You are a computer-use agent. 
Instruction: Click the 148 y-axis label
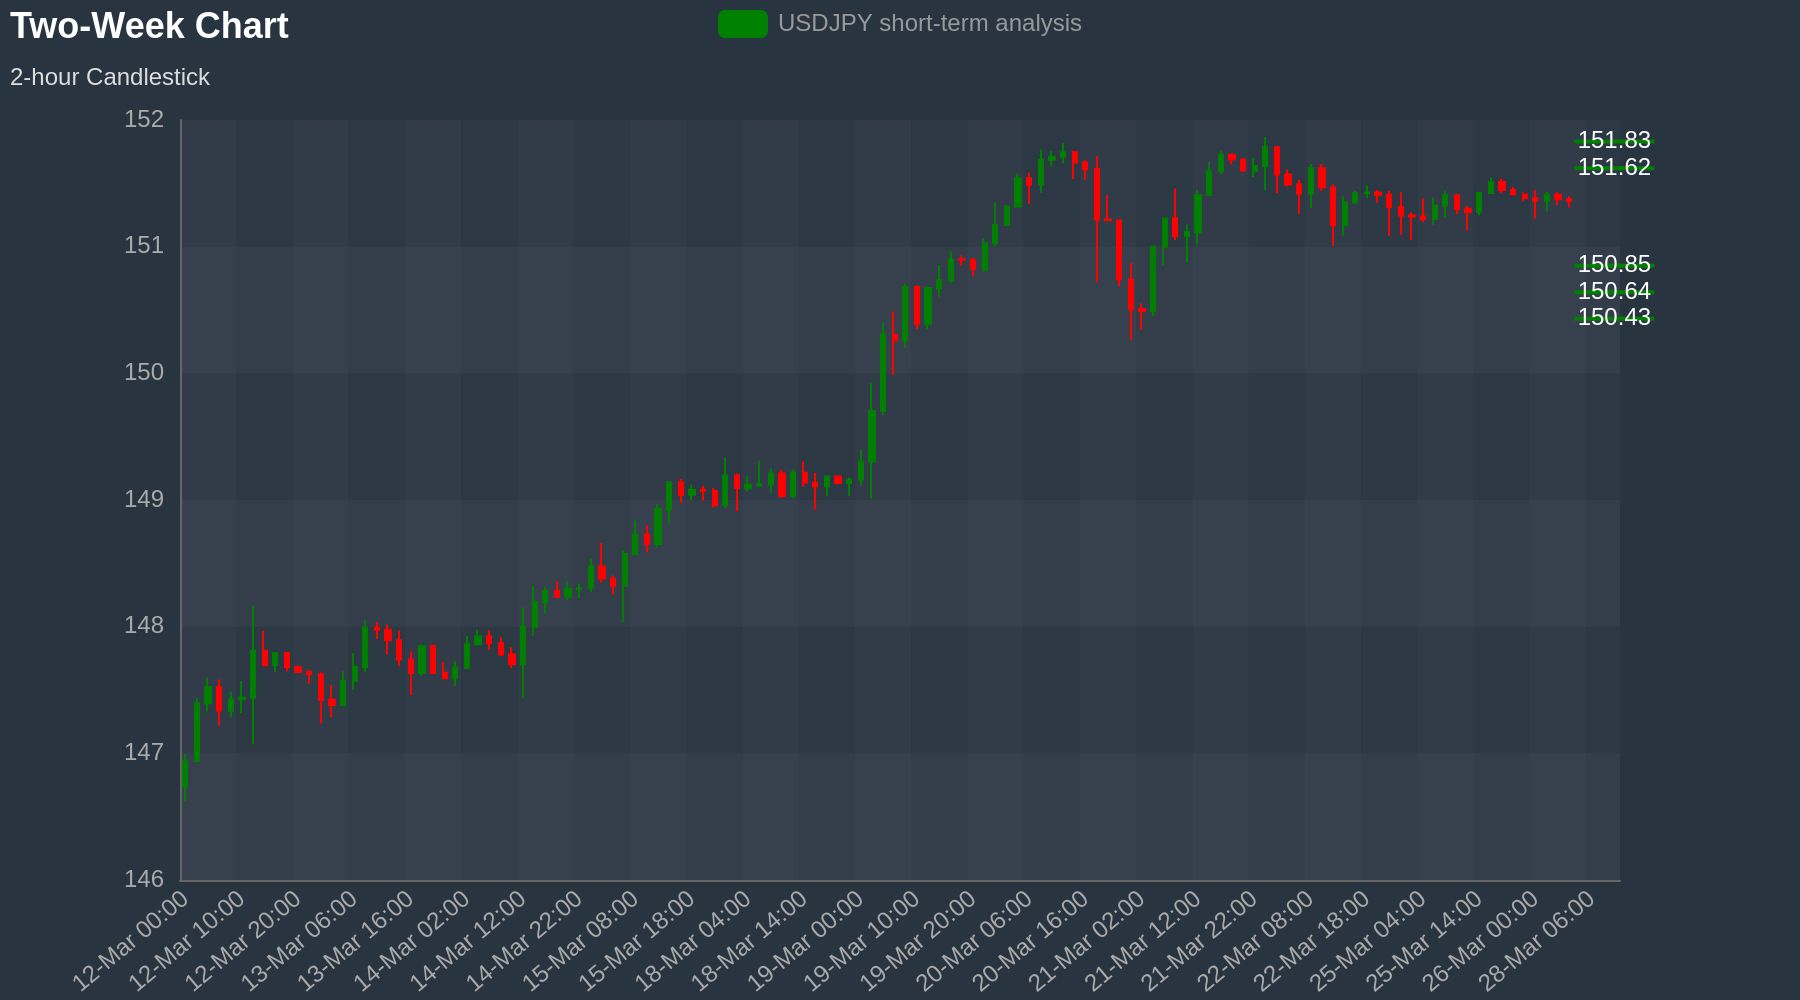click(x=144, y=626)
